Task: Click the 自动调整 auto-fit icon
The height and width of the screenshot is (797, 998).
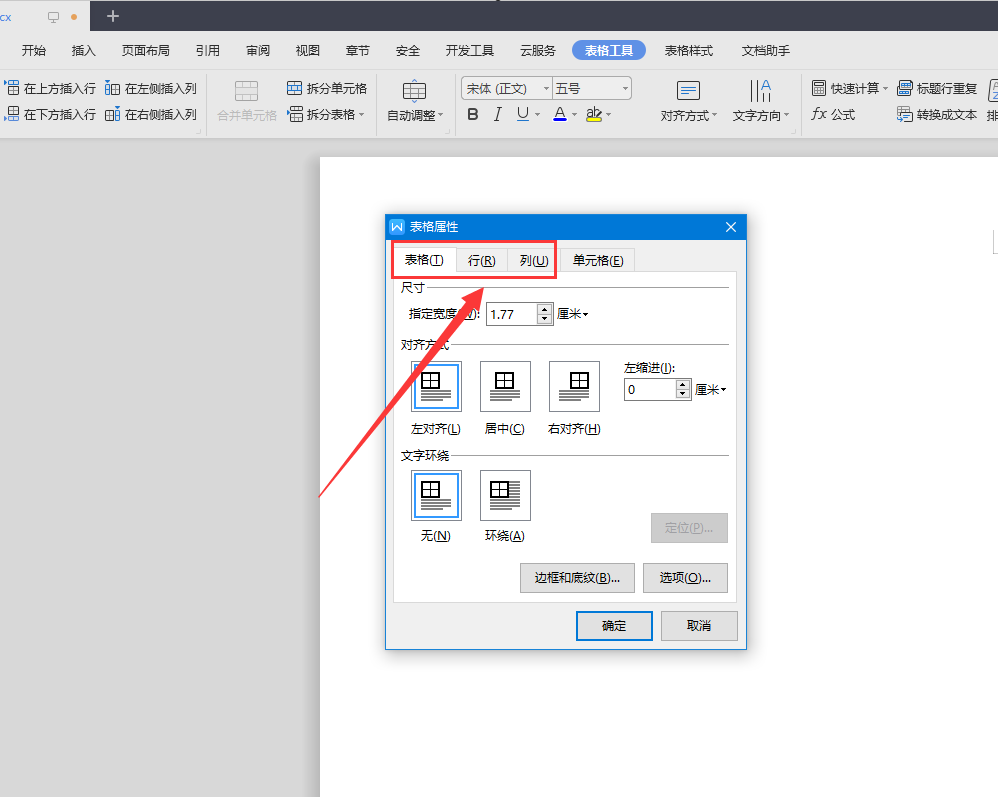Action: pos(414,91)
